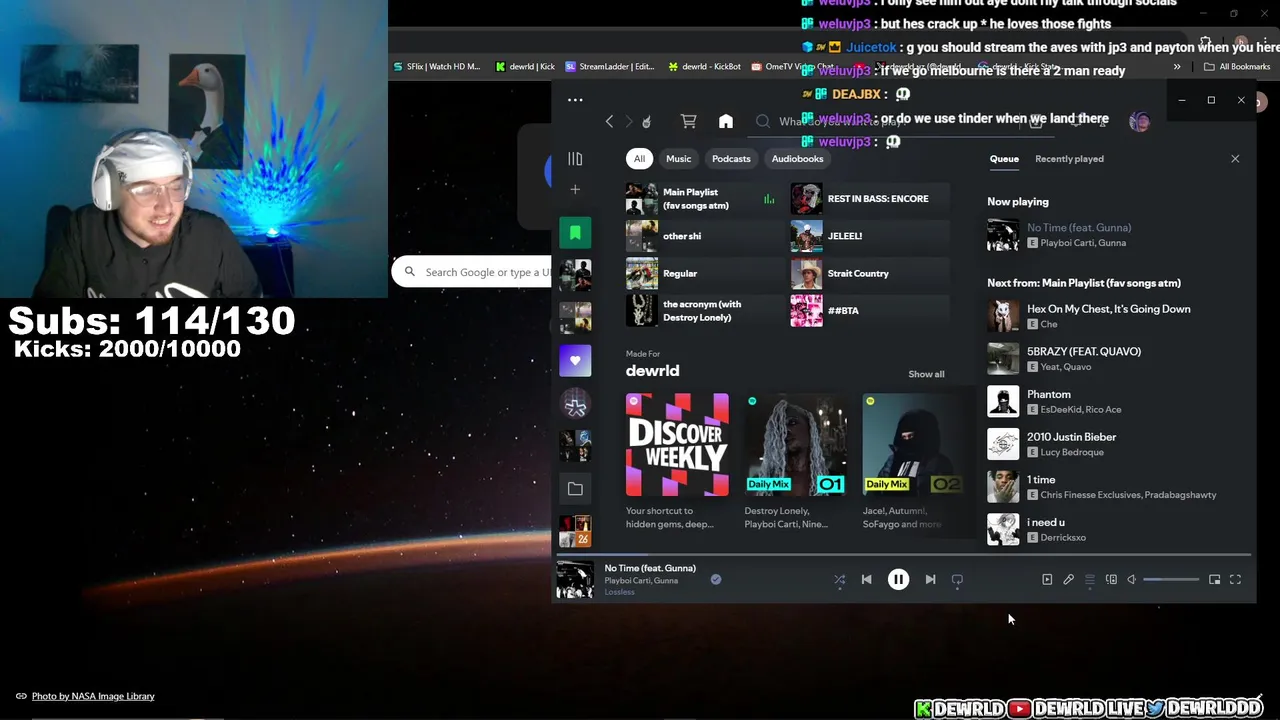Go forward in Spotify navigation
Viewport: 1280px width, 720px height.
(629, 121)
